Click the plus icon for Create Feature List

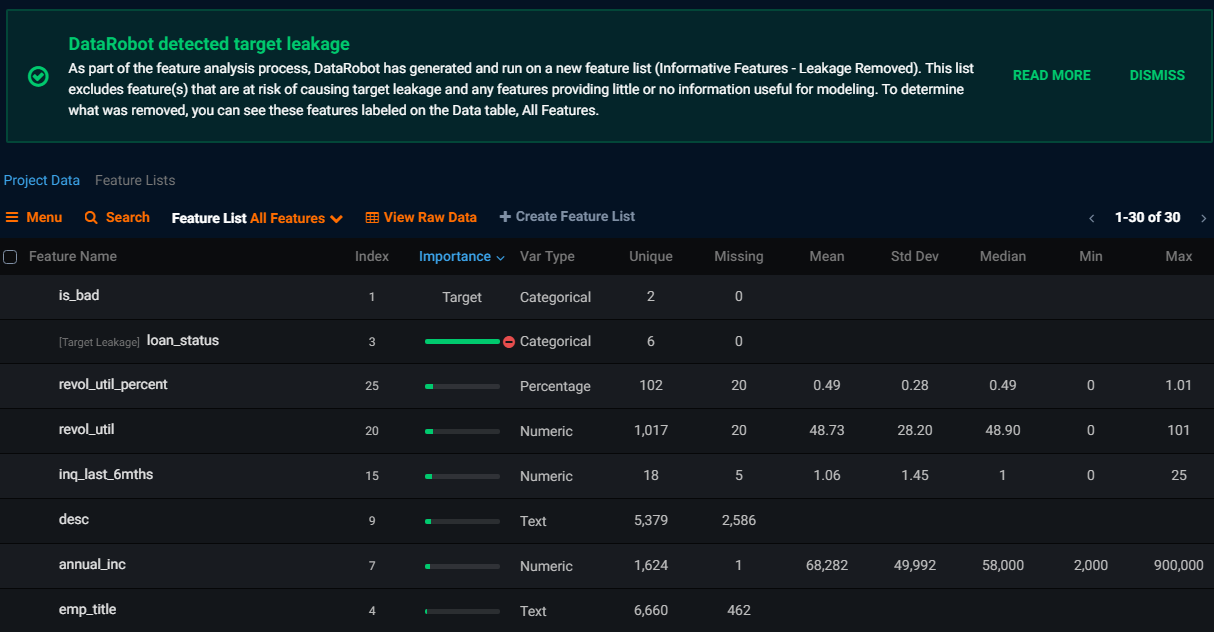505,217
